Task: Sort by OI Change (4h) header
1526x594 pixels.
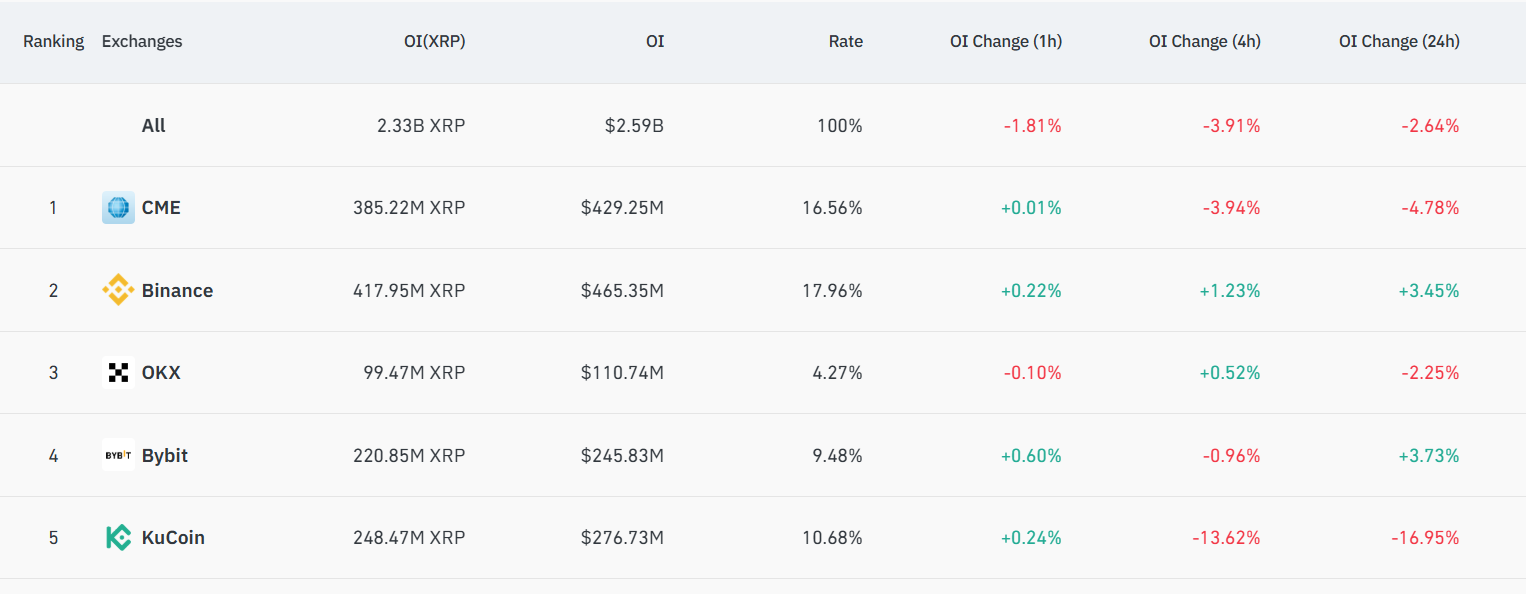Action: pyautogui.click(x=1205, y=42)
